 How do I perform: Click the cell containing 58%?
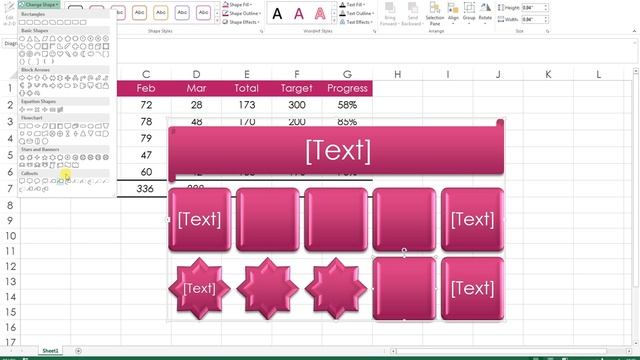(x=347, y=105)
